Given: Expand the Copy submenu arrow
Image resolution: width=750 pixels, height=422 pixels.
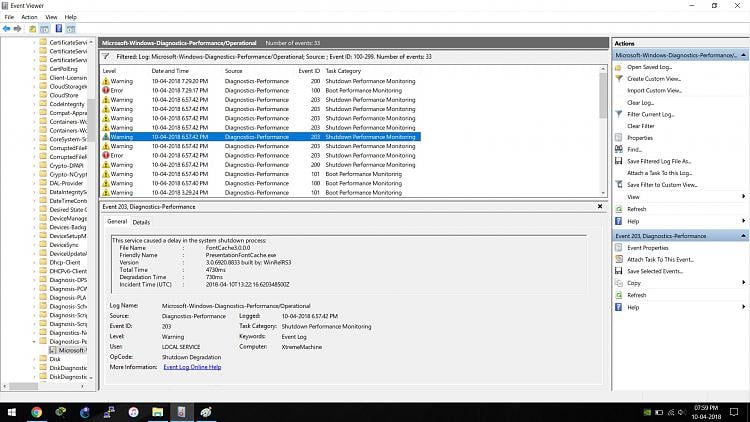Looking at the screenshot, I should click(x=743, y=283).
